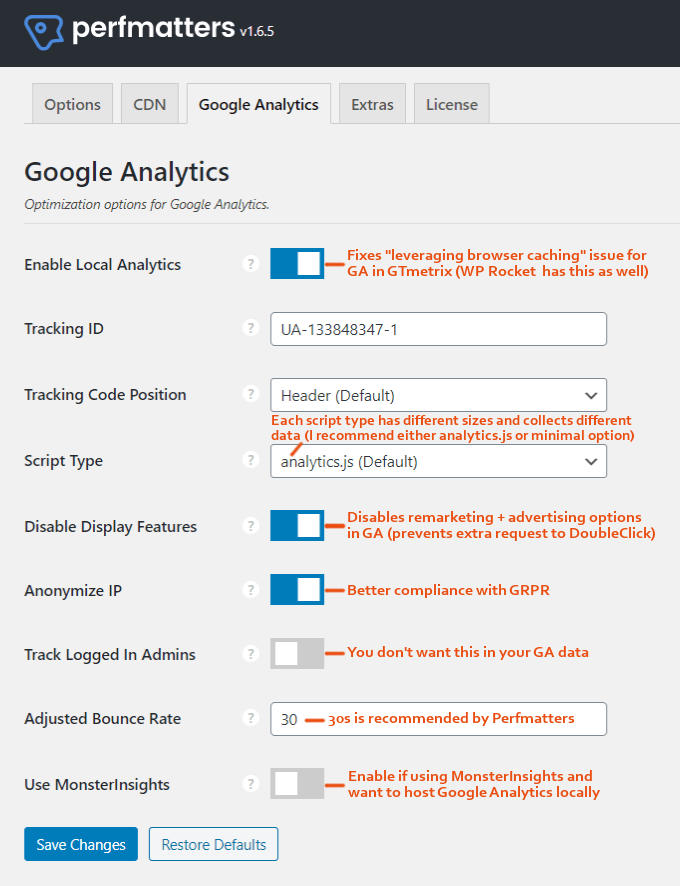Focus the Tracking ID input field
Viewport: 680px width, 886px height.
click(439, 329)
